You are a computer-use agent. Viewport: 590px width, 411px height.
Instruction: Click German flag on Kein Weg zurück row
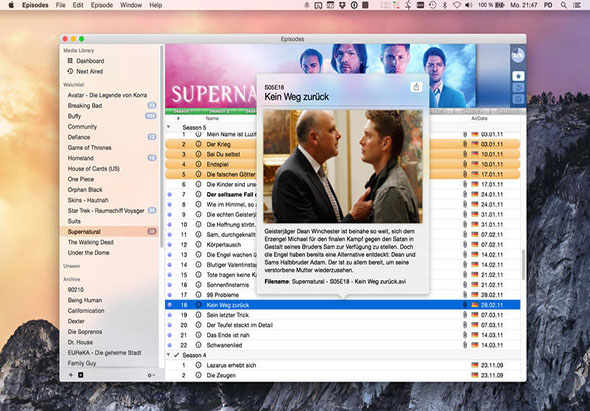pos(474,305)
